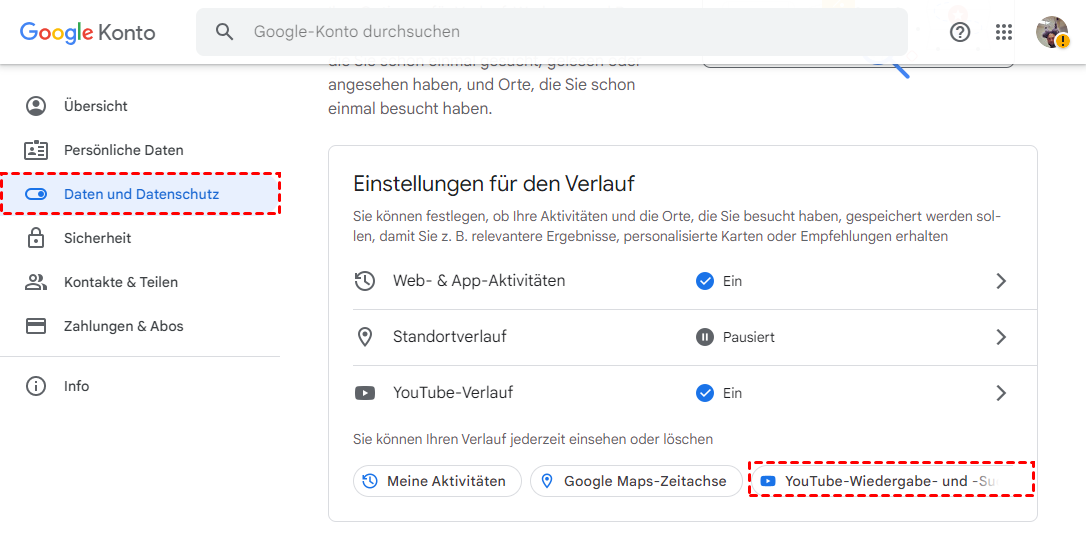
Task: Expand YouTube-Verlauf chevron arrow
Action: 1001,393
